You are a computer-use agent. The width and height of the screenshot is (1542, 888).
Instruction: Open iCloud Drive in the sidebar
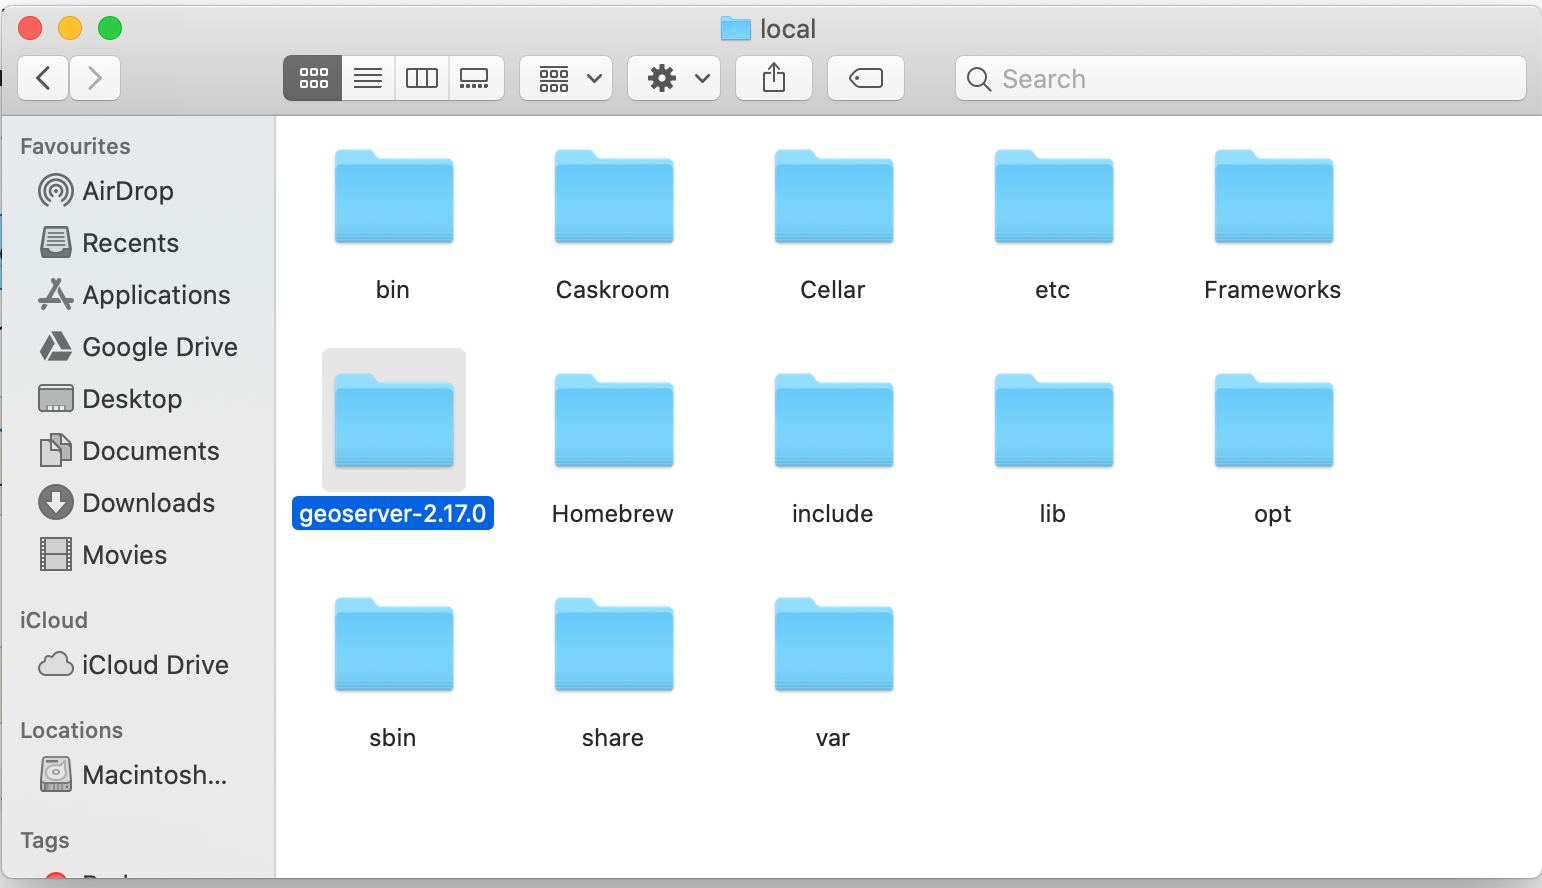point(137,665)
